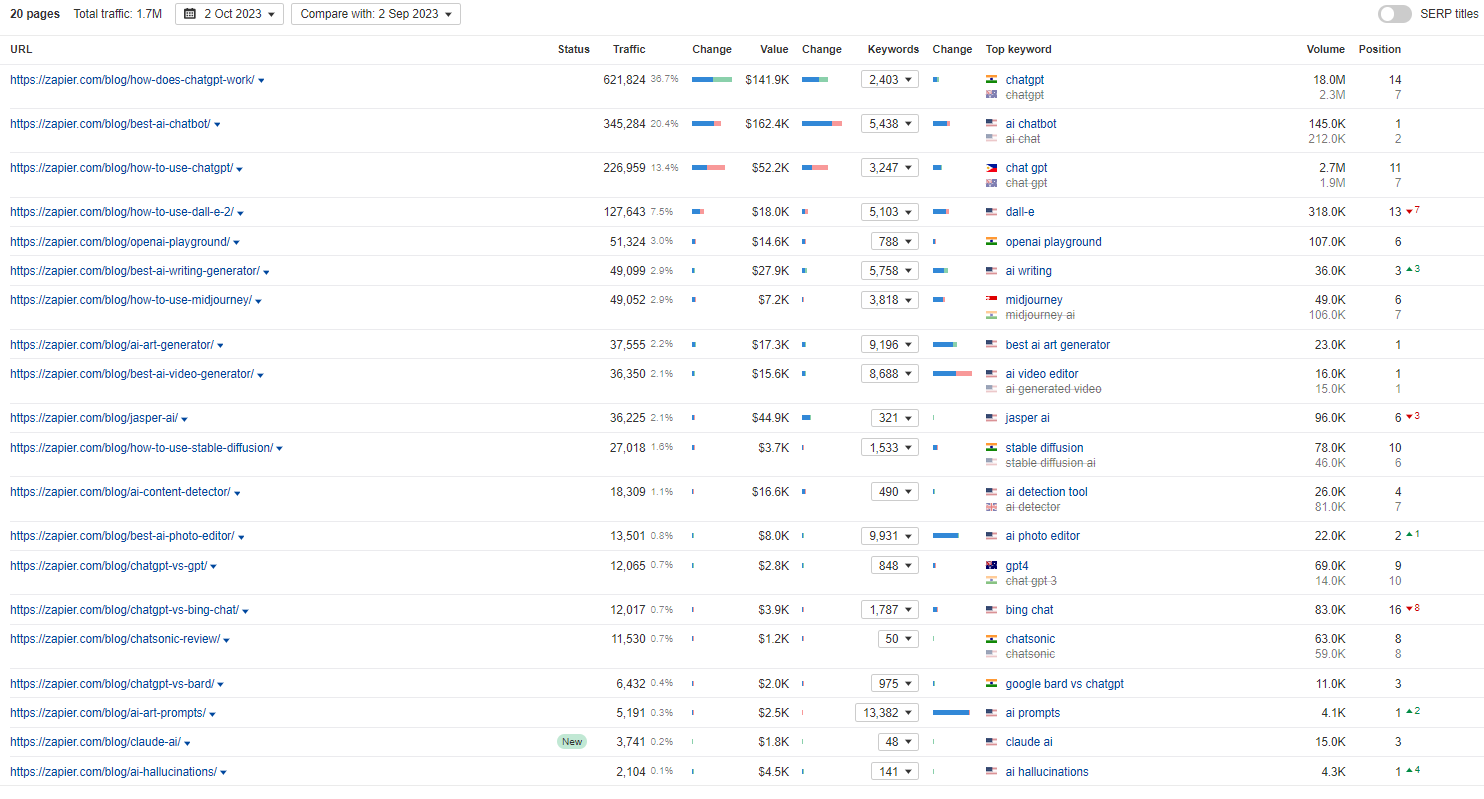
Task: Click the google bard vs chatgpt keyword
Action: pyautogui.click(x=1065, y=684)
